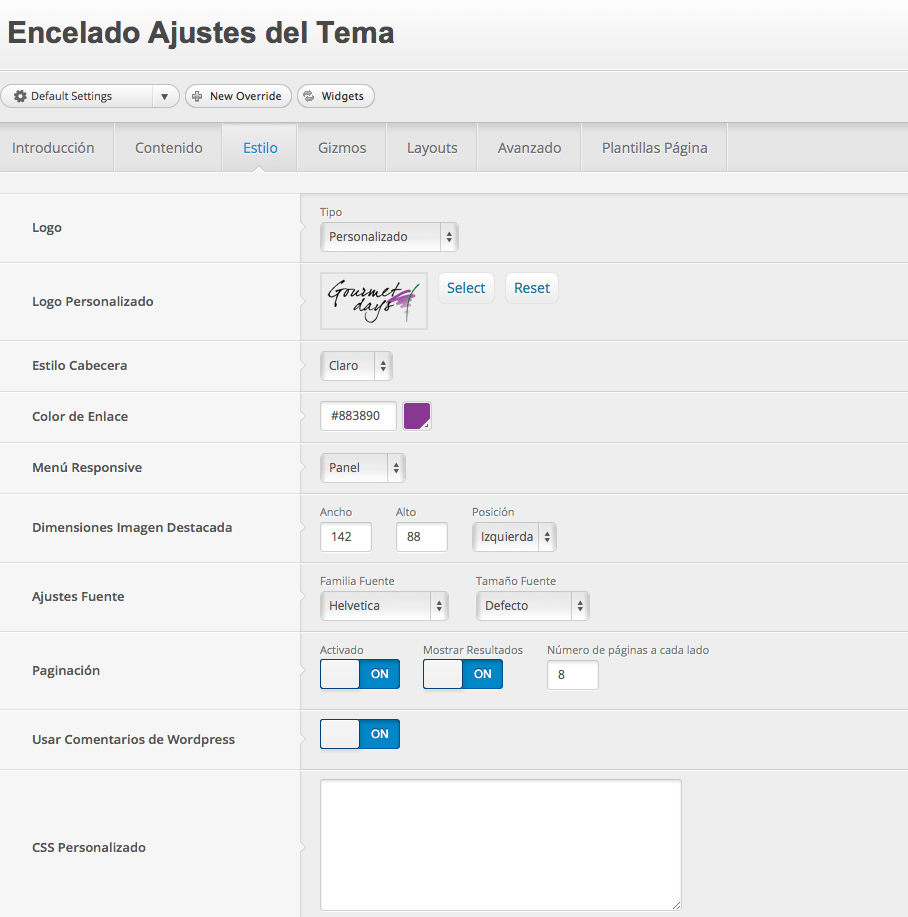Click the plus icon on New Override

[x=197, y=96]
